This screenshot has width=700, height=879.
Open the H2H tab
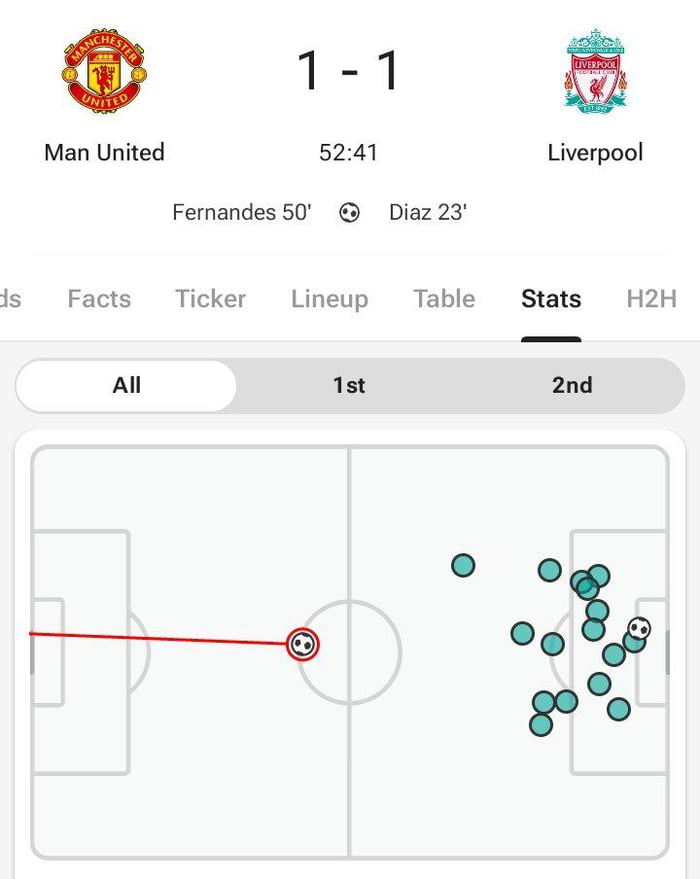pos(650,298)
